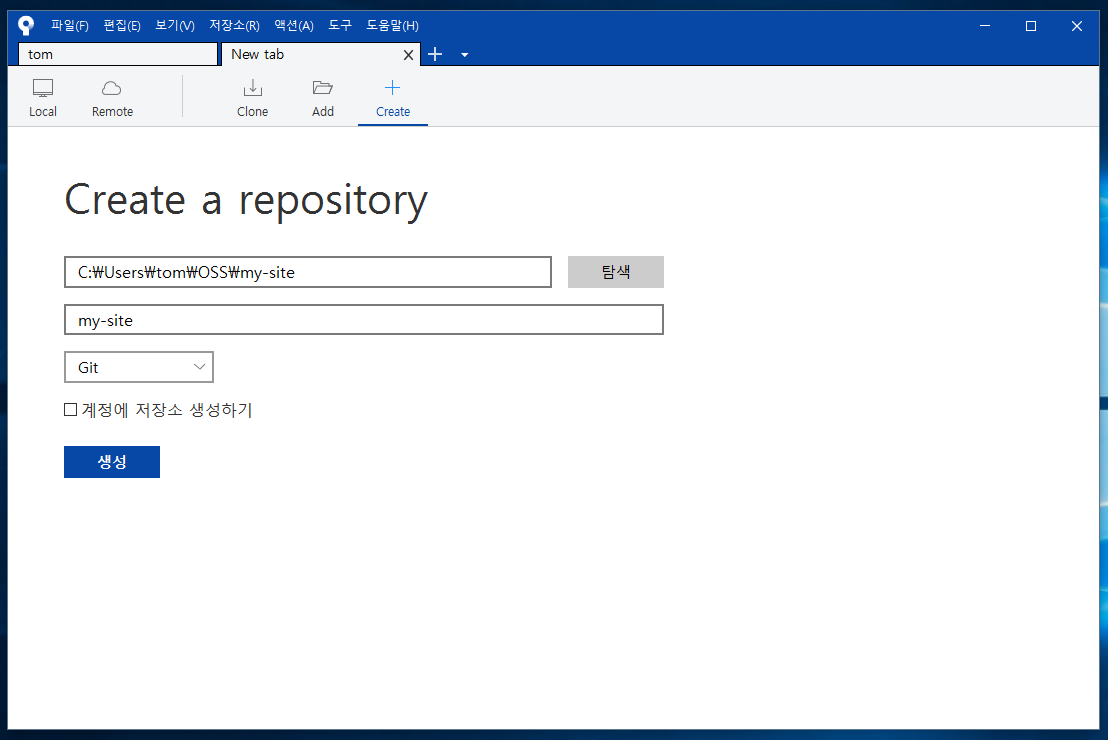Expand the tab list dropdown arrow
The image size is (1108, 740).
pos(464,55)
